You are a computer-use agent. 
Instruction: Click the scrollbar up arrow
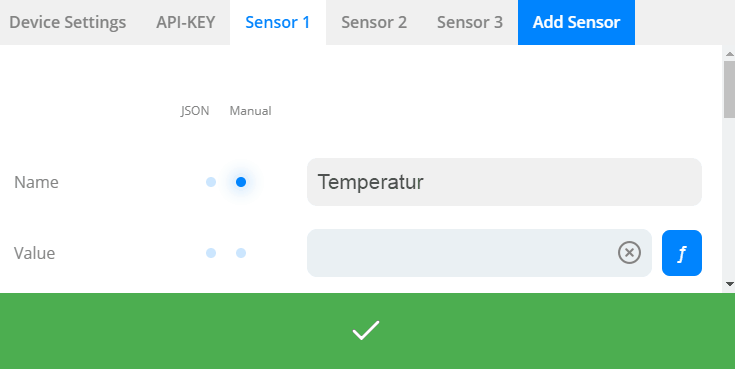pyautogui.click(x=729, y=54)
